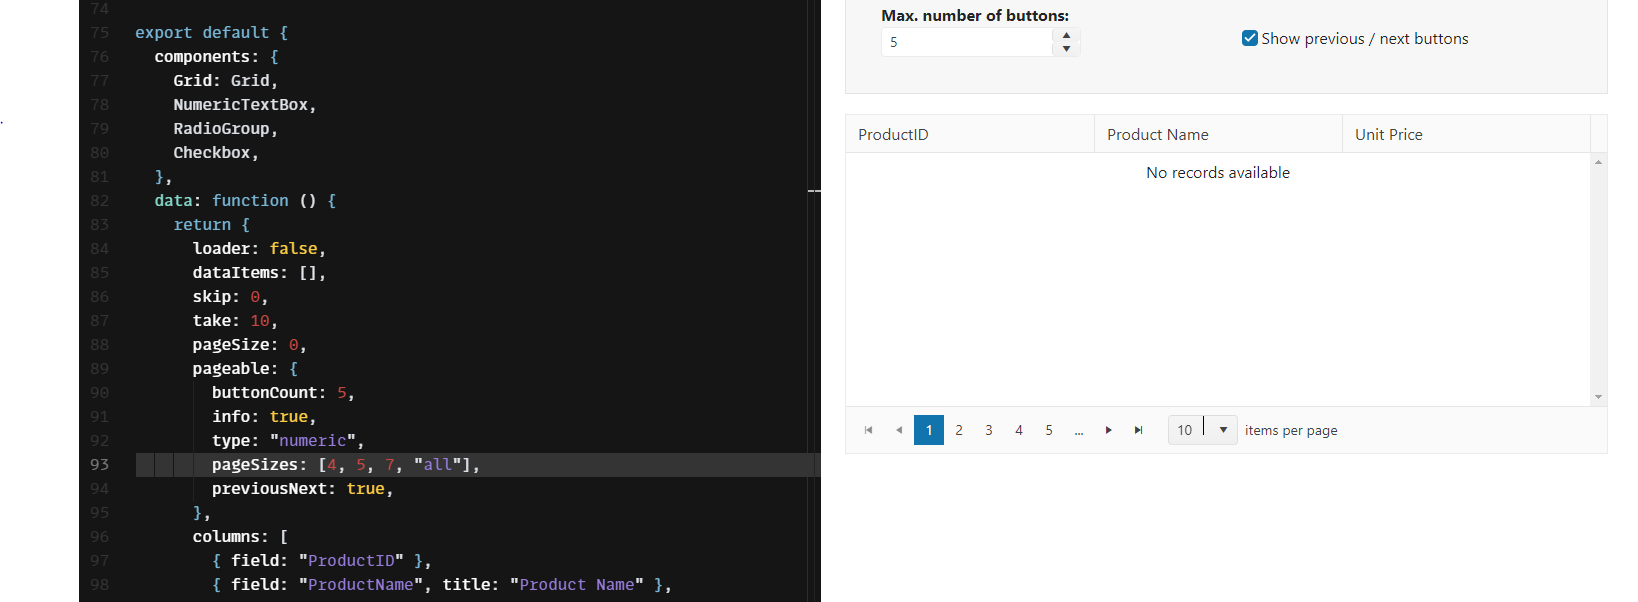1638x602 pixels.
Task: Click the ProductID column header
Action: point(893,134)
